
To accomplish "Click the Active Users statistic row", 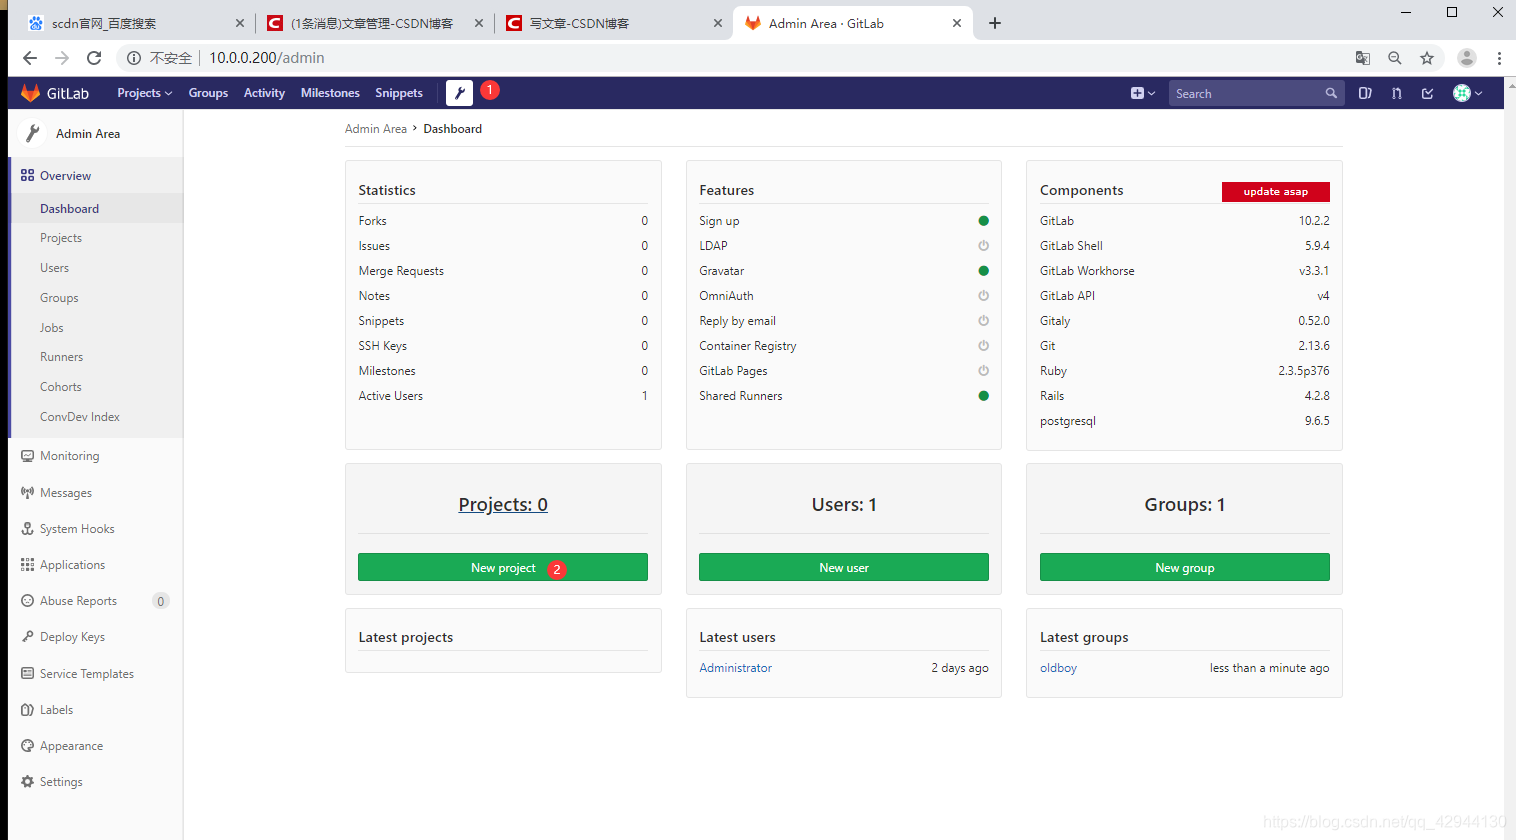I will pos(503,396).
